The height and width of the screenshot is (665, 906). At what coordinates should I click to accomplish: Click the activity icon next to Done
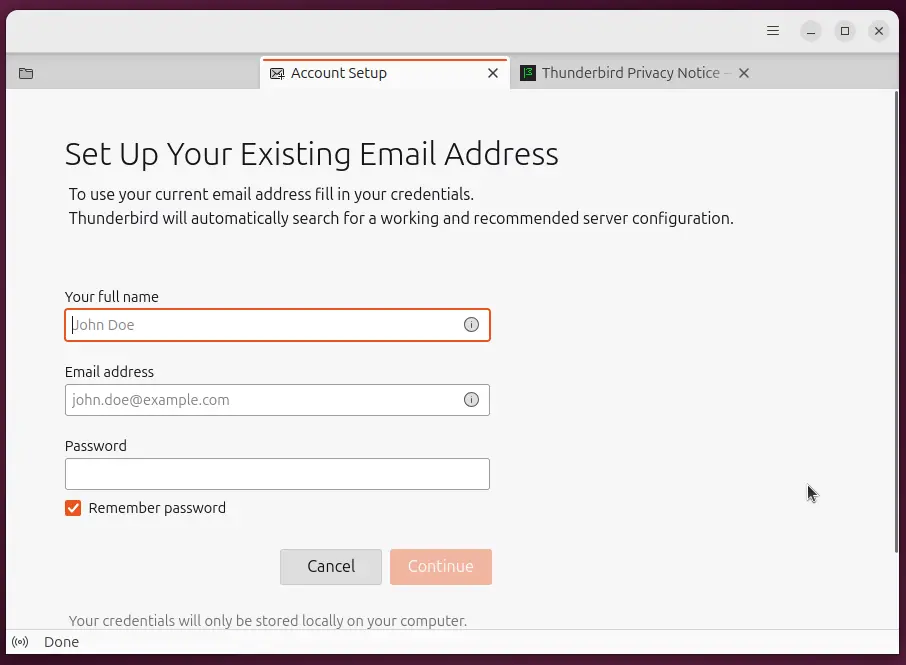20,641
